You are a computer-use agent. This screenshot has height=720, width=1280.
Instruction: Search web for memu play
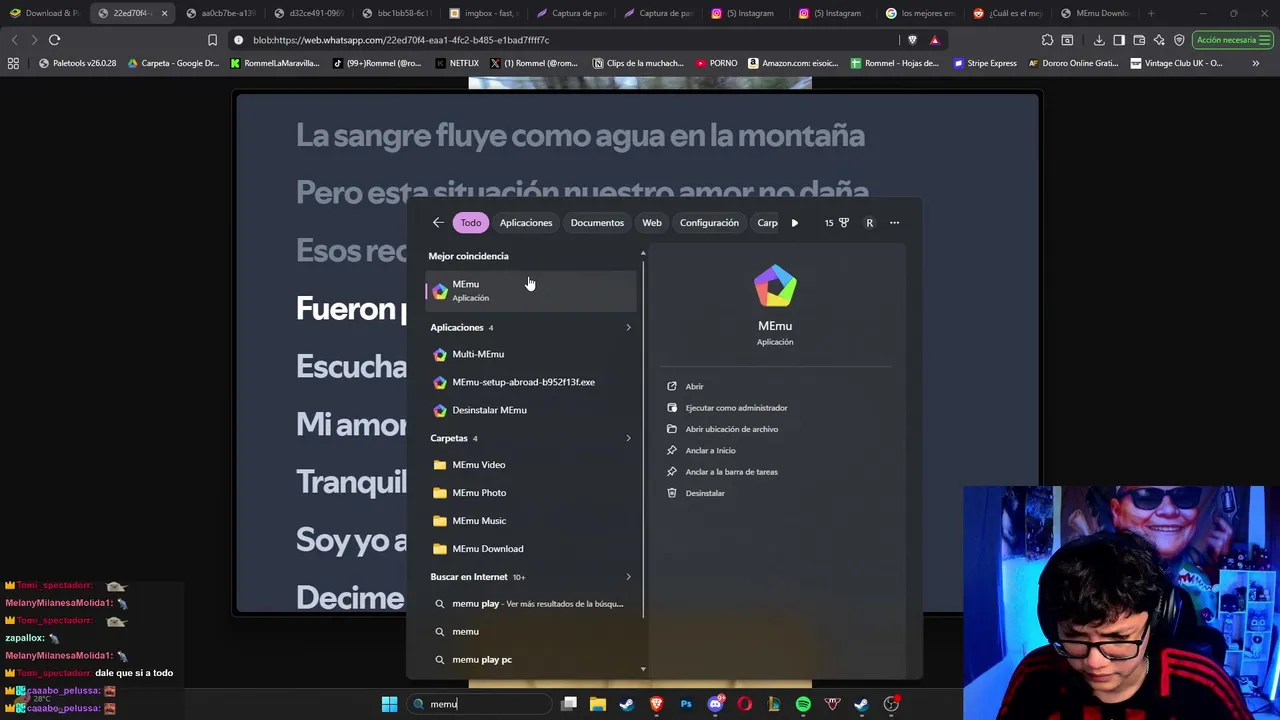(530, 604)
